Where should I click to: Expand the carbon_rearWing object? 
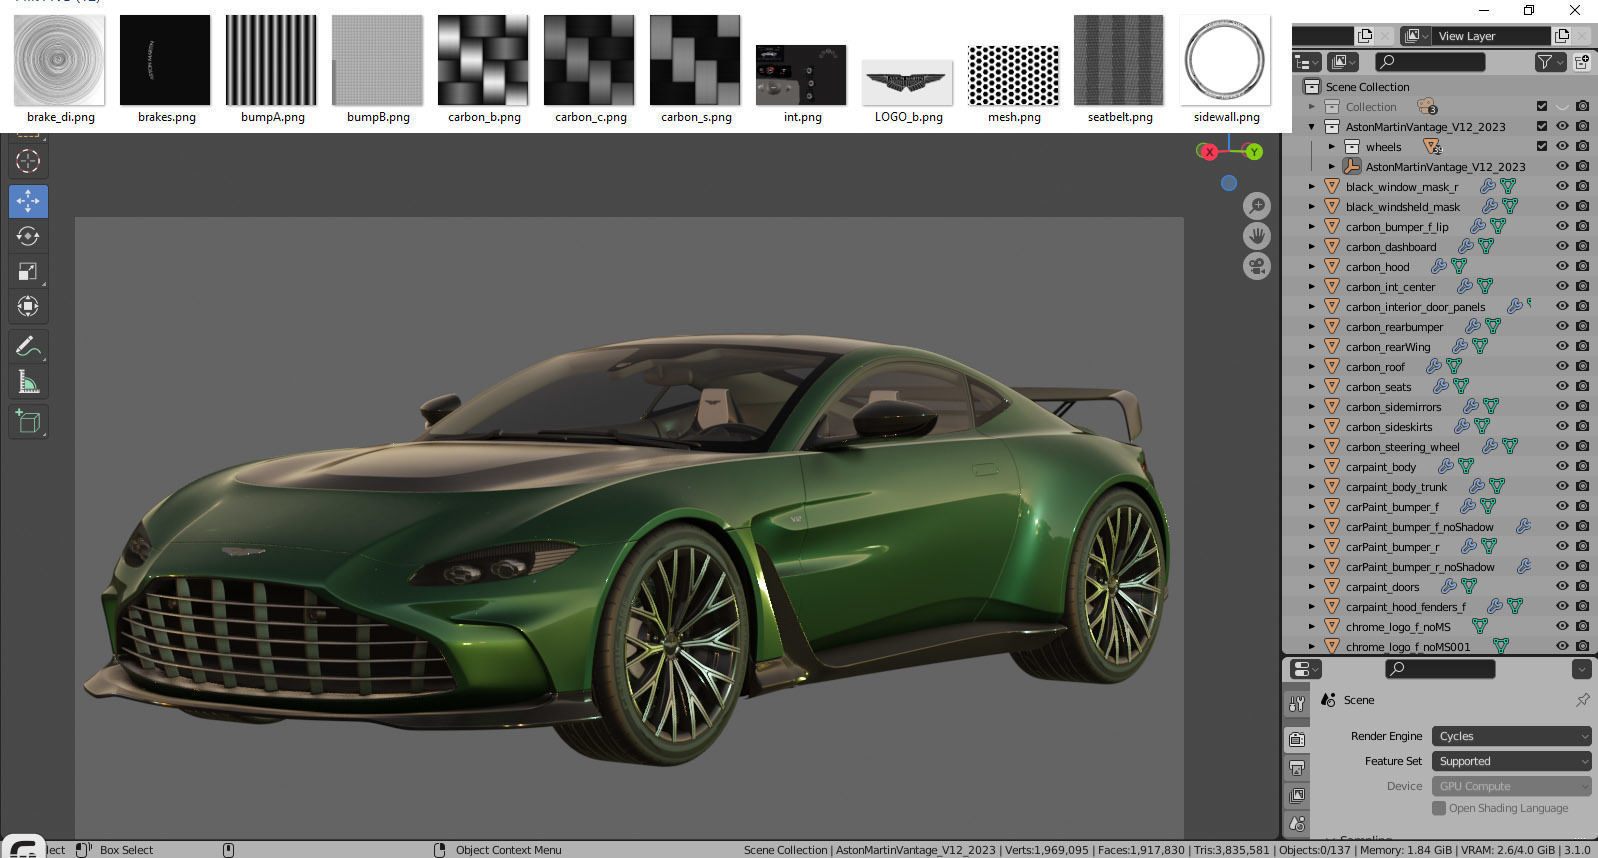(x=1312, y=347)
